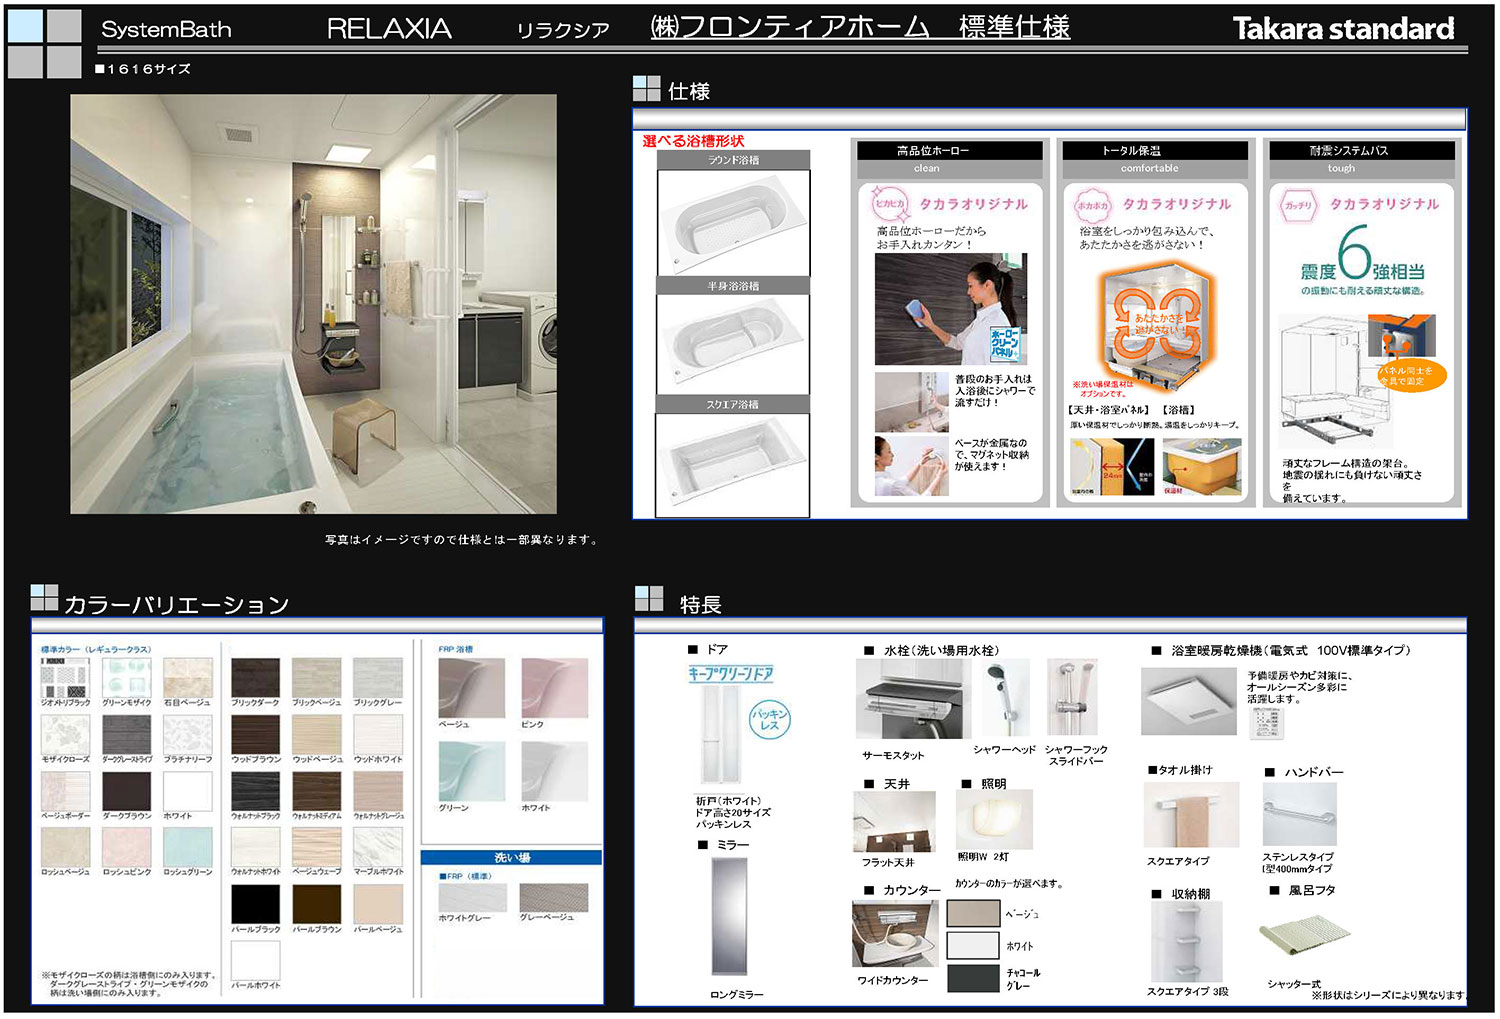The width and height of the screenshot is (1500, 1019).
Task: Select the FRP bathtub ベージュ swatch
Action: point(472,687)
